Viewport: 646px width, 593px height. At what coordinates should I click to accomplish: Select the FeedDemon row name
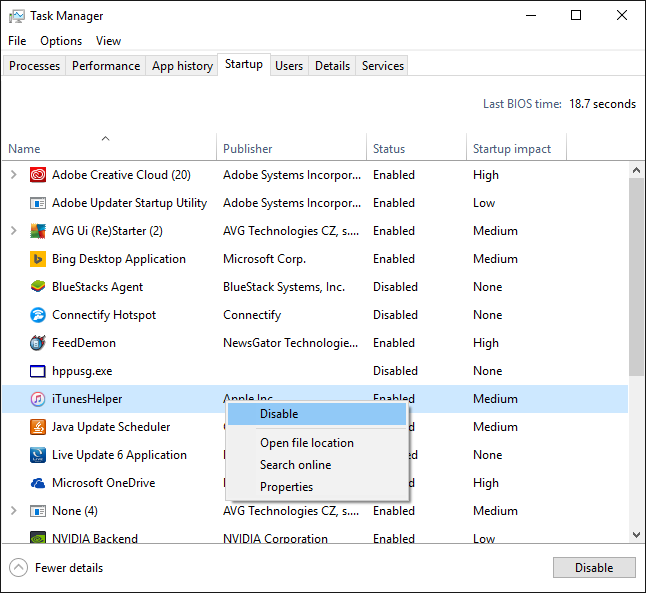pos(84,343)
